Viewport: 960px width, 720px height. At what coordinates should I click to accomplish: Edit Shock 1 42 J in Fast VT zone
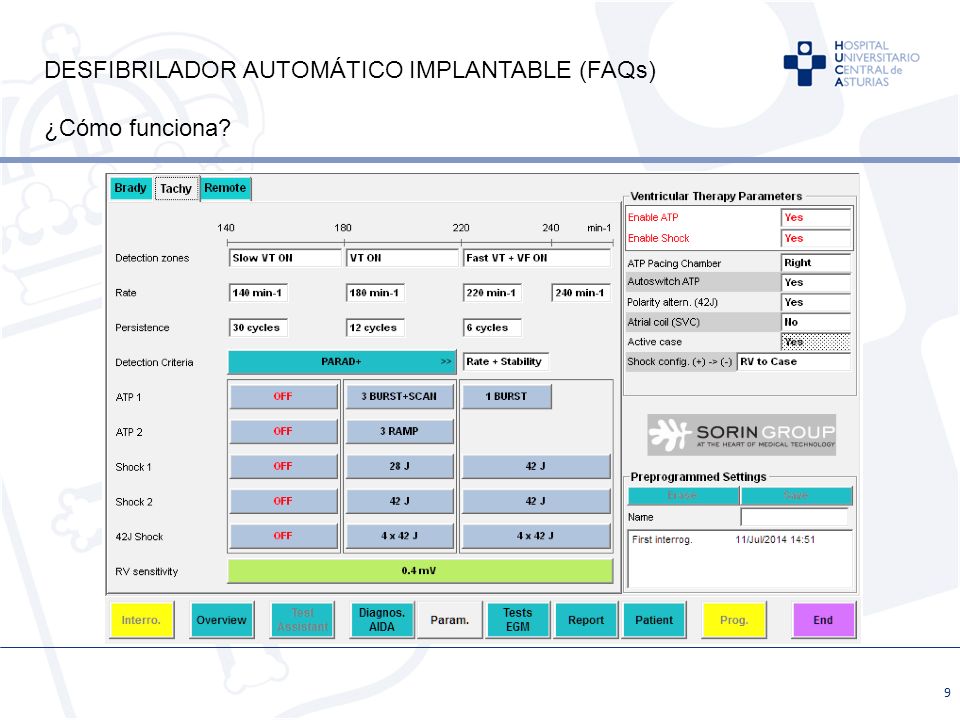[x=536, y=466]
